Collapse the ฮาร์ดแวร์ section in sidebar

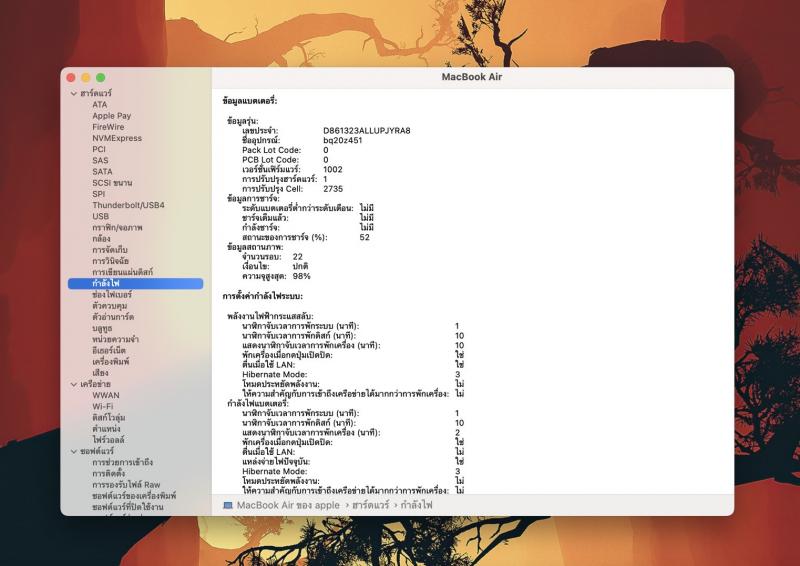(73, 93)
